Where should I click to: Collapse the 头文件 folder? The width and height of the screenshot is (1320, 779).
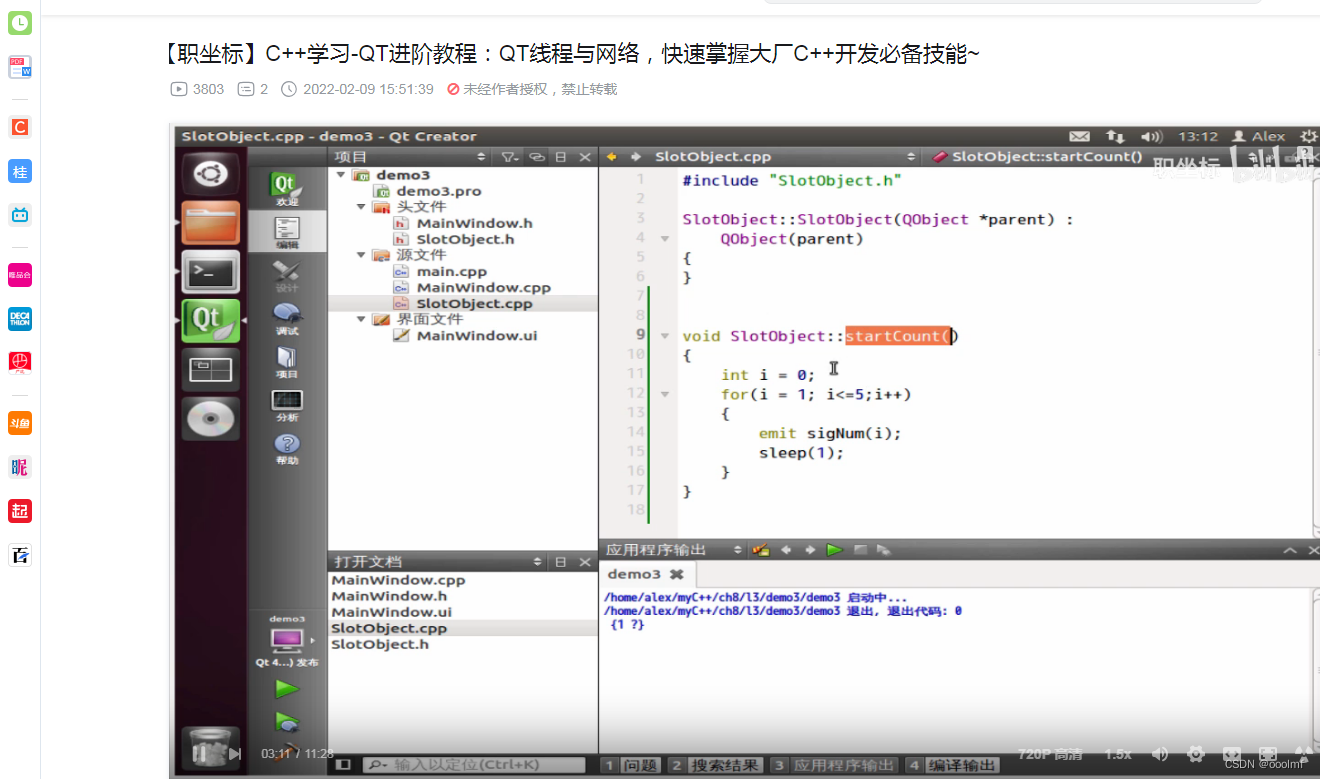tap(361, 207)
